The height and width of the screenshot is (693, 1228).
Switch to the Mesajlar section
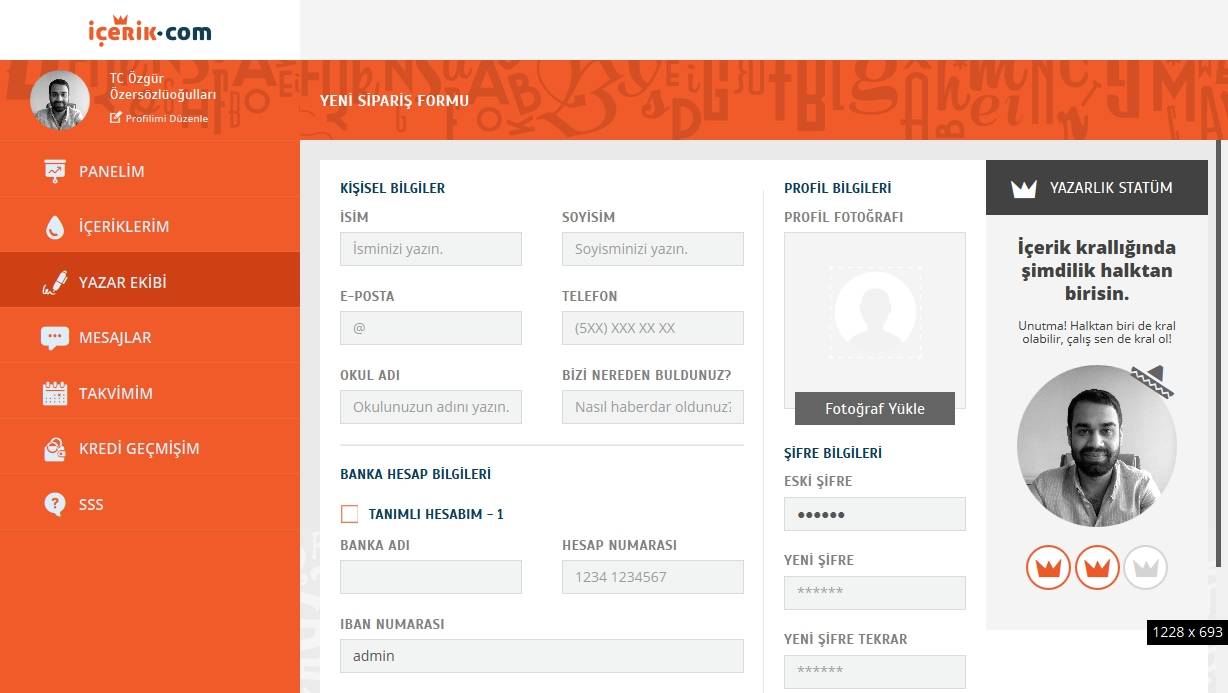116,336
